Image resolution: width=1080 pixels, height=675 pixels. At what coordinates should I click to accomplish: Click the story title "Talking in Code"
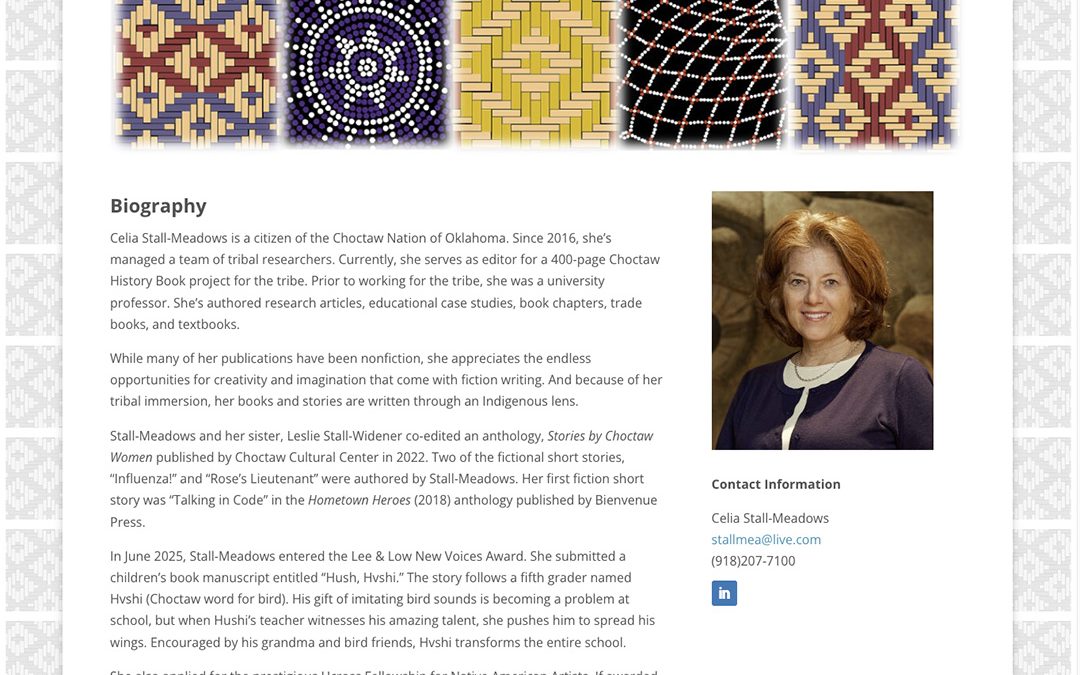(x=226, y=500)
